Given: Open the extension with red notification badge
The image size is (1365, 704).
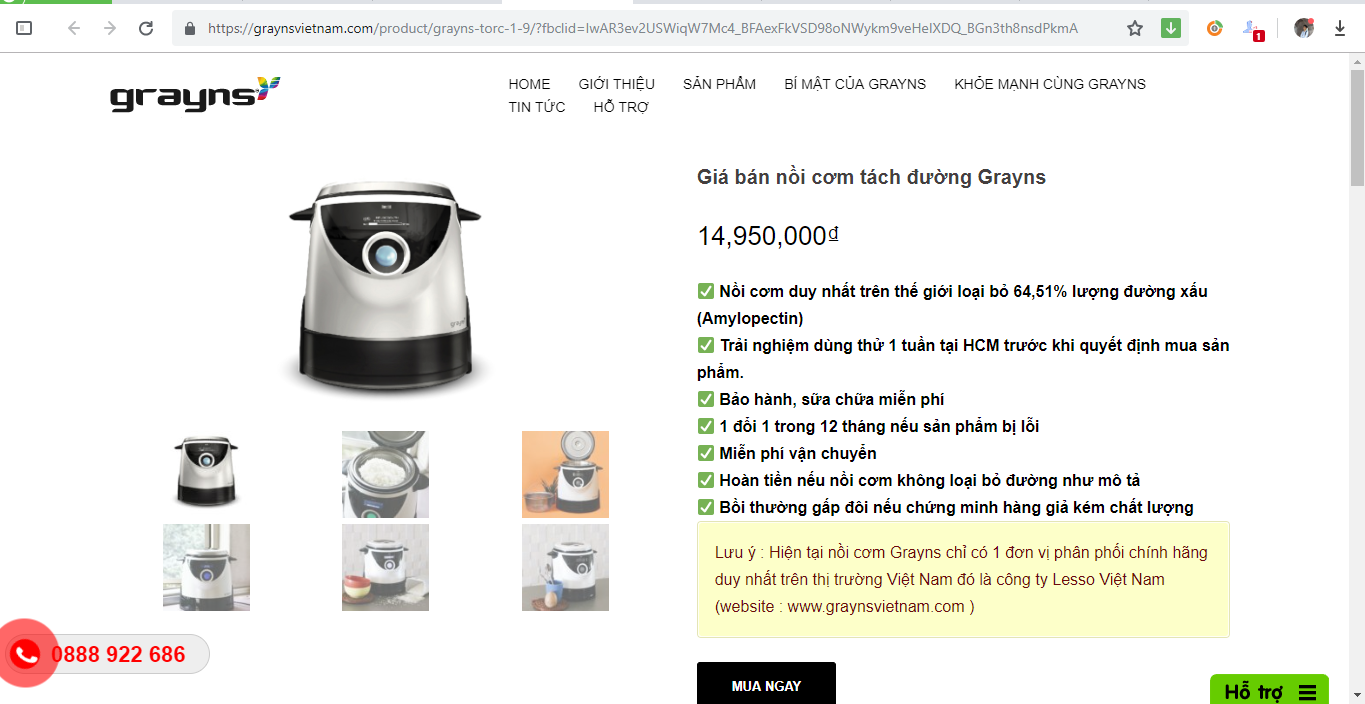Looking at the screenshot, I should pos(1253,29).
